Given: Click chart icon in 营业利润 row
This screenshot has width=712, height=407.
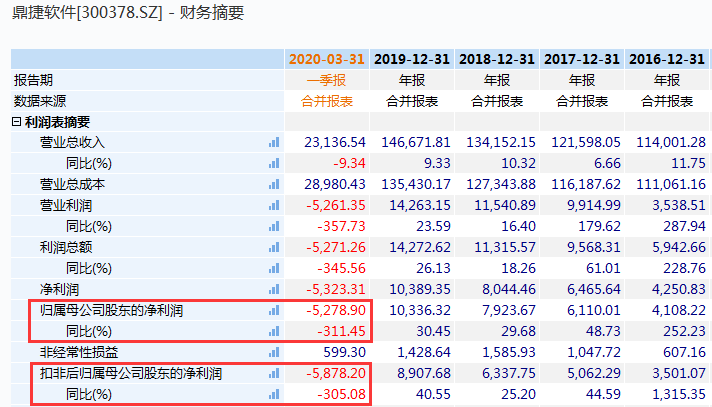Looking at the screenshot, I should [x=273, y=205].
